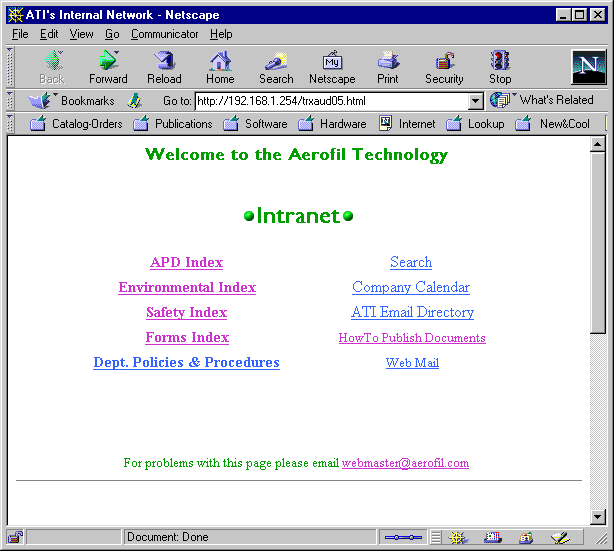Open the Communicator menu
The width and height of the screenshot is (614, 551).
(164, 34)
